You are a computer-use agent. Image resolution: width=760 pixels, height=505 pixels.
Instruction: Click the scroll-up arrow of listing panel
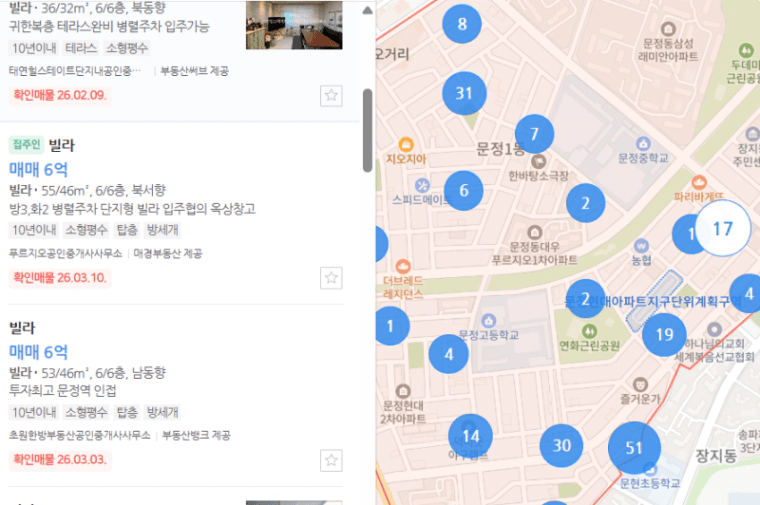coord(367,10)
